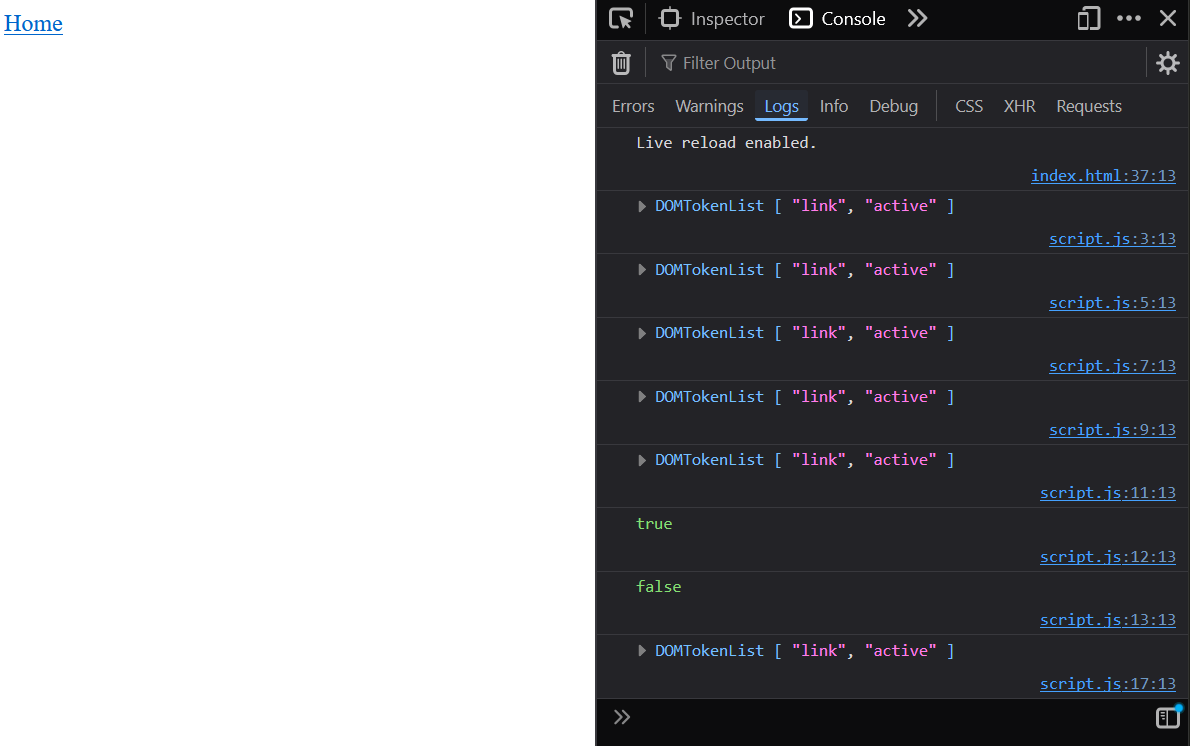Viewport: 1190px width, 746px height.
Task: Select the Console tab
Action: [838, 19]
